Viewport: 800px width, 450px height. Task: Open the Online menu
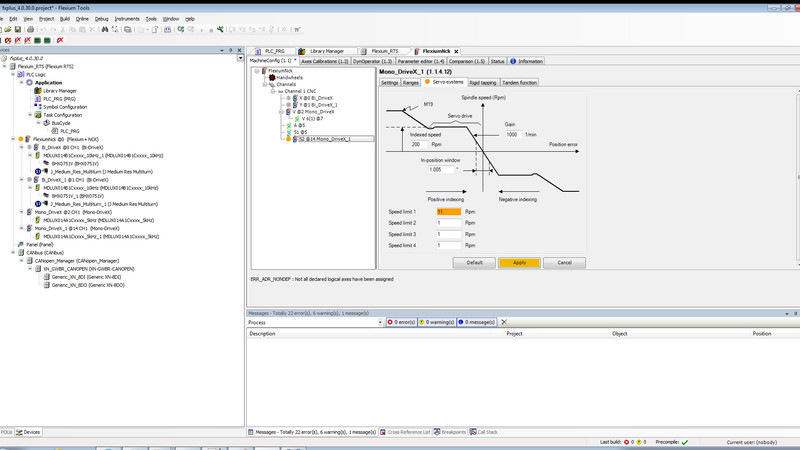82,18
